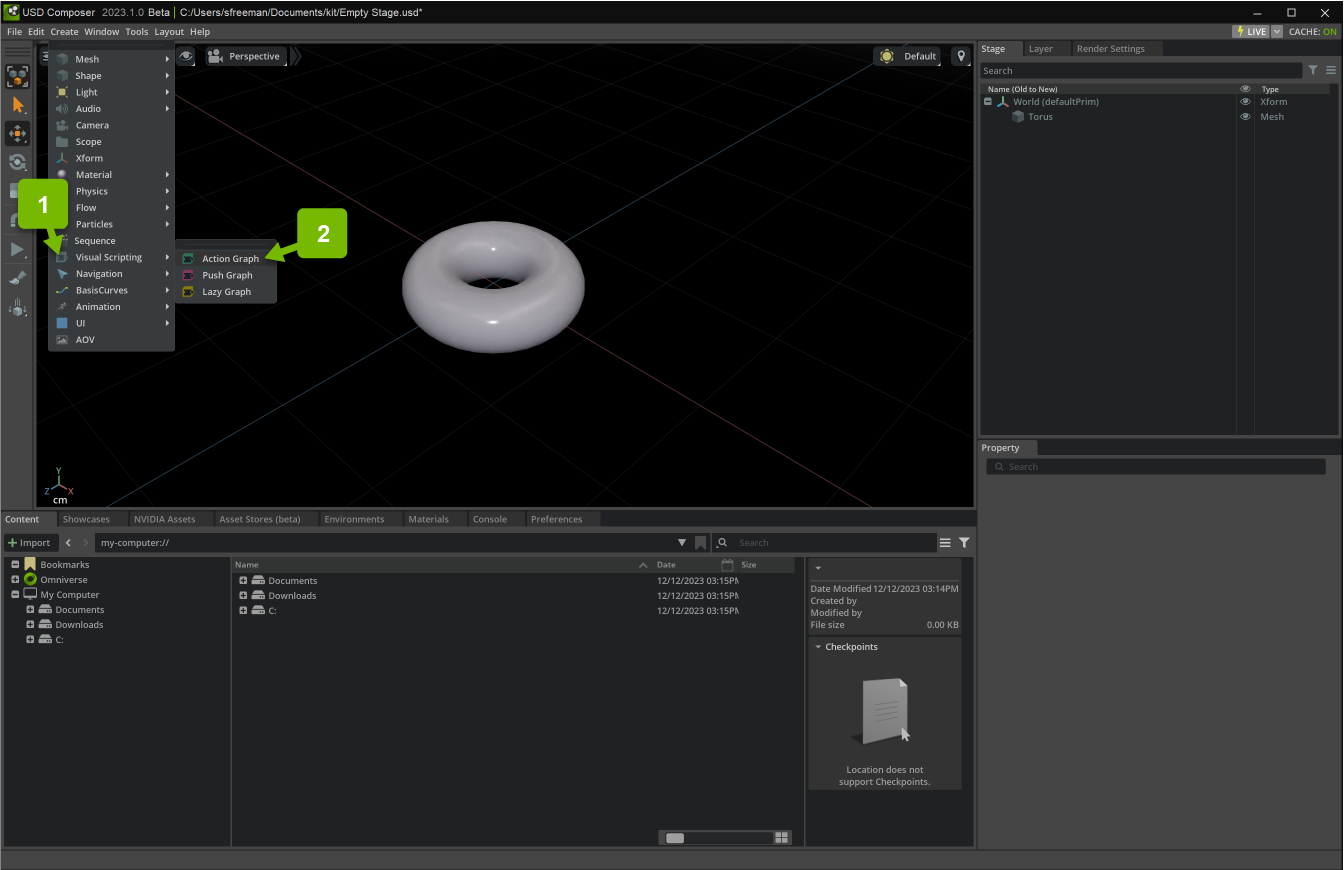1344x870 pixels.
Task: Click Action Graph in the submenu
Action: (x=230, y=259)
